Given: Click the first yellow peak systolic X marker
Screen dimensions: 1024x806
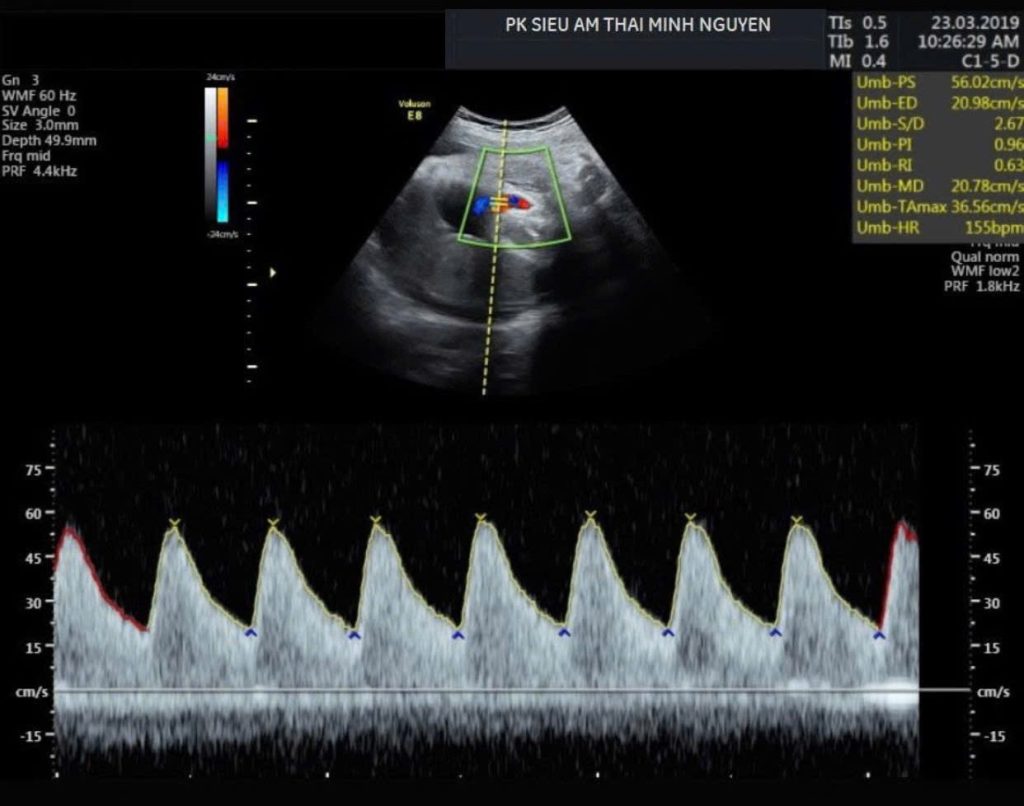Looking at the screenshot, I should (175, 523).
